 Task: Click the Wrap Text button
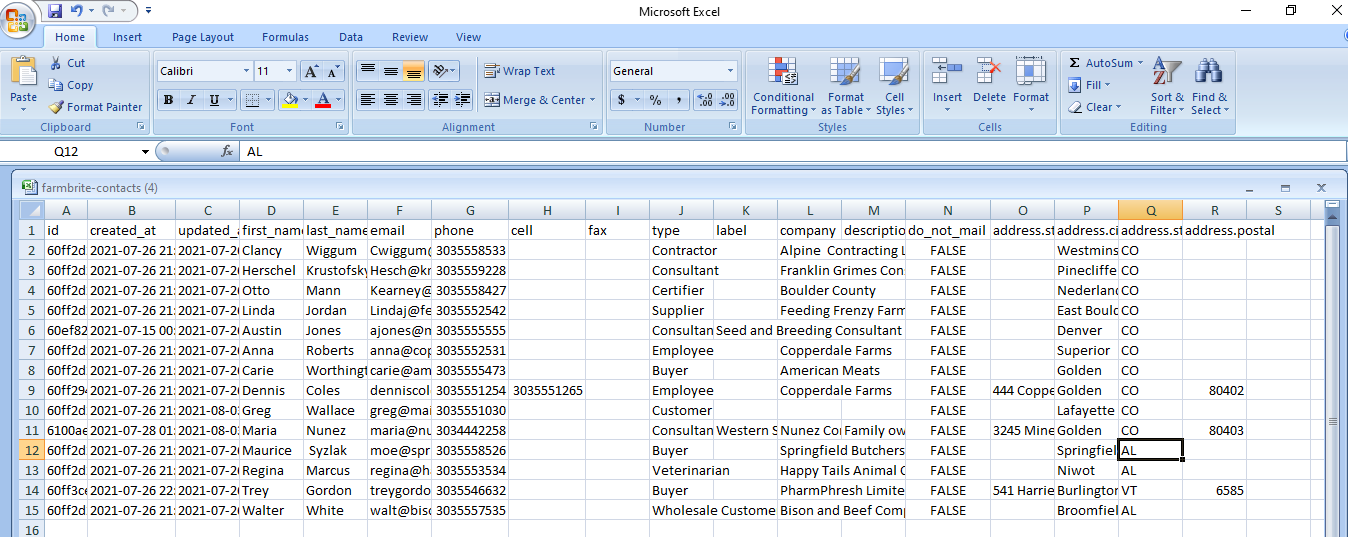click(520, 71)
